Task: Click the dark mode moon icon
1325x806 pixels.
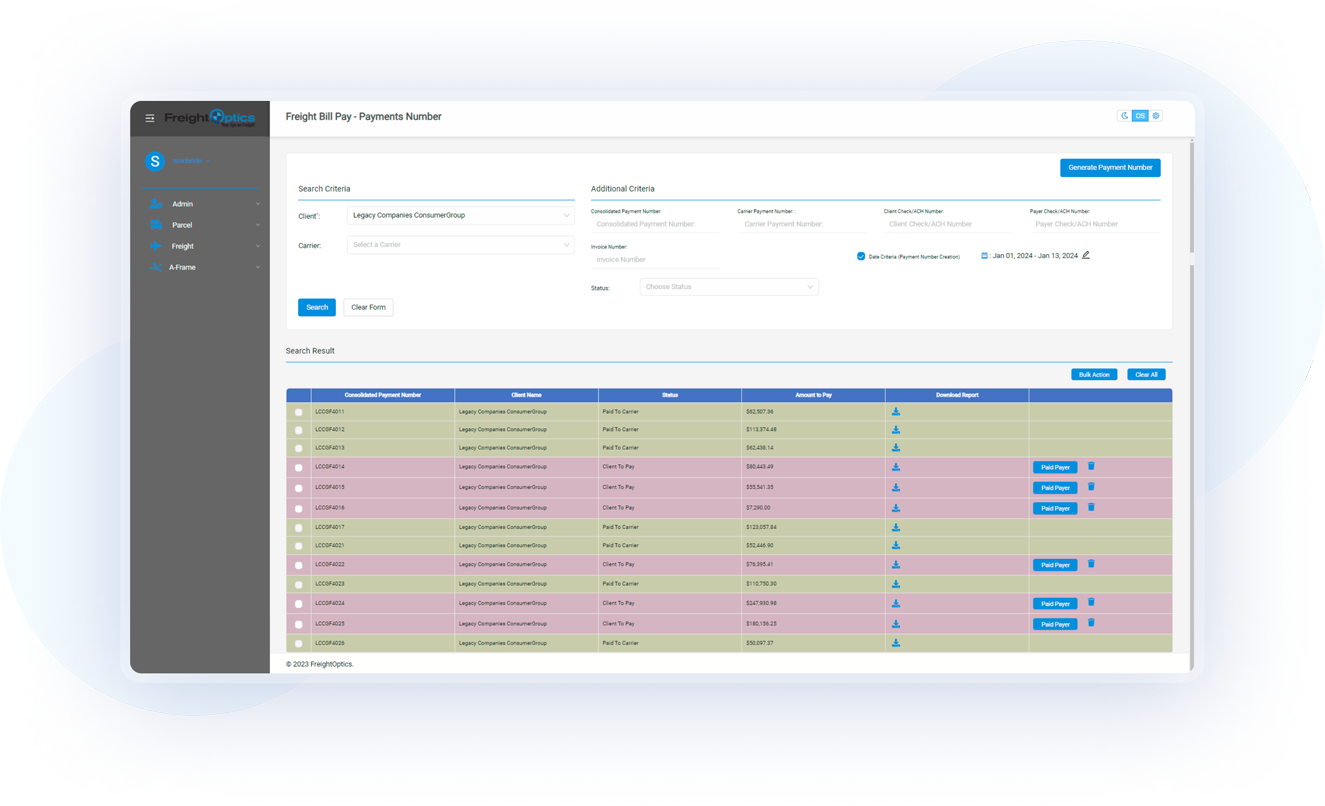Action: (x=1125, y=116)
